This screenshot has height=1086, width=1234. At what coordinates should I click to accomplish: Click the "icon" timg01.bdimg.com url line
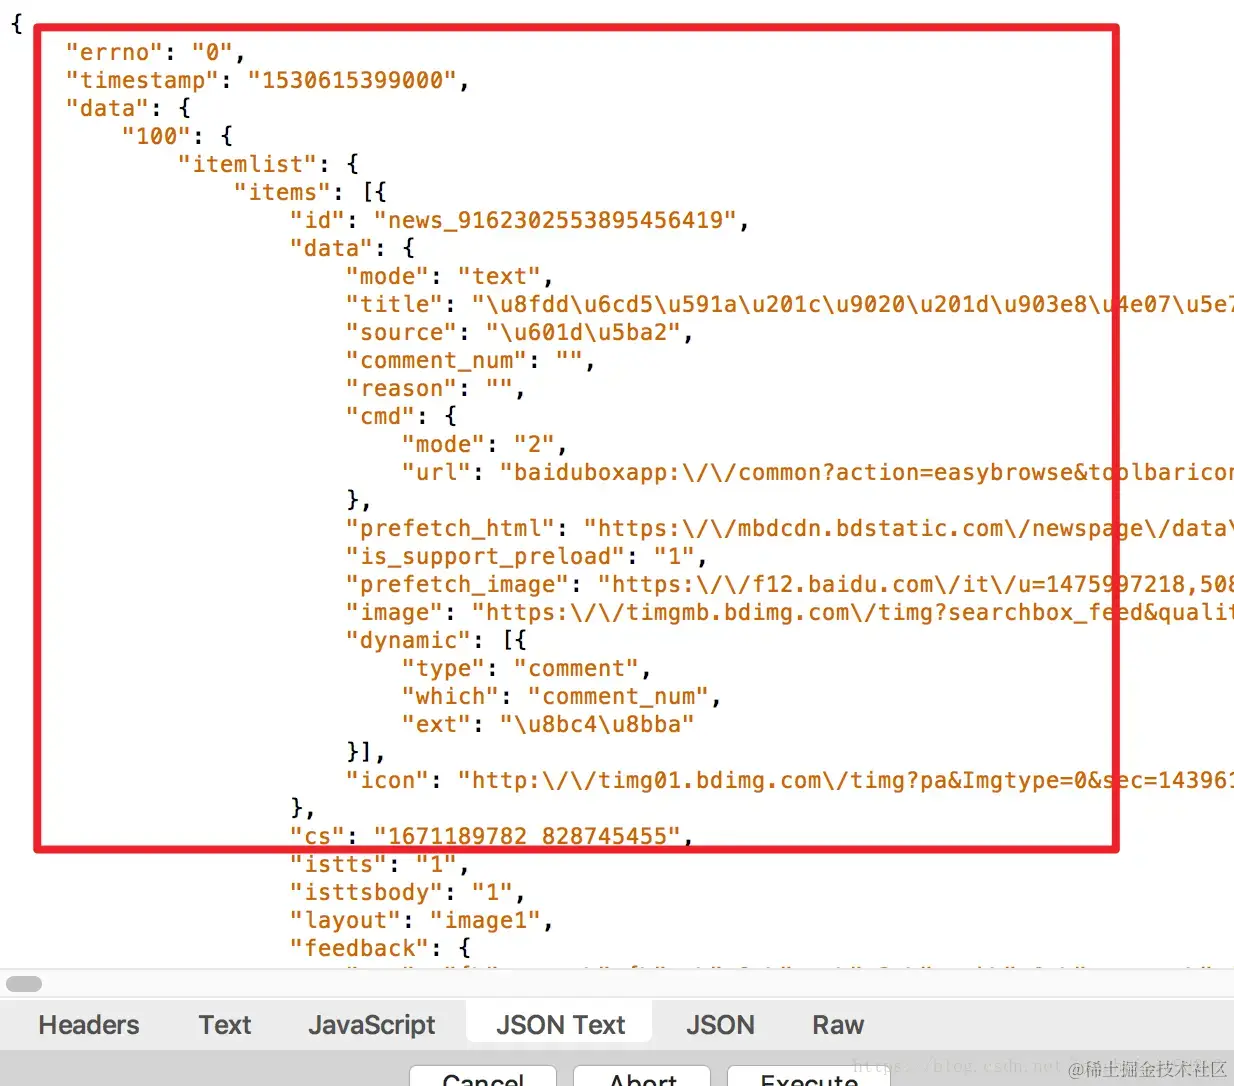coord(789,780)
